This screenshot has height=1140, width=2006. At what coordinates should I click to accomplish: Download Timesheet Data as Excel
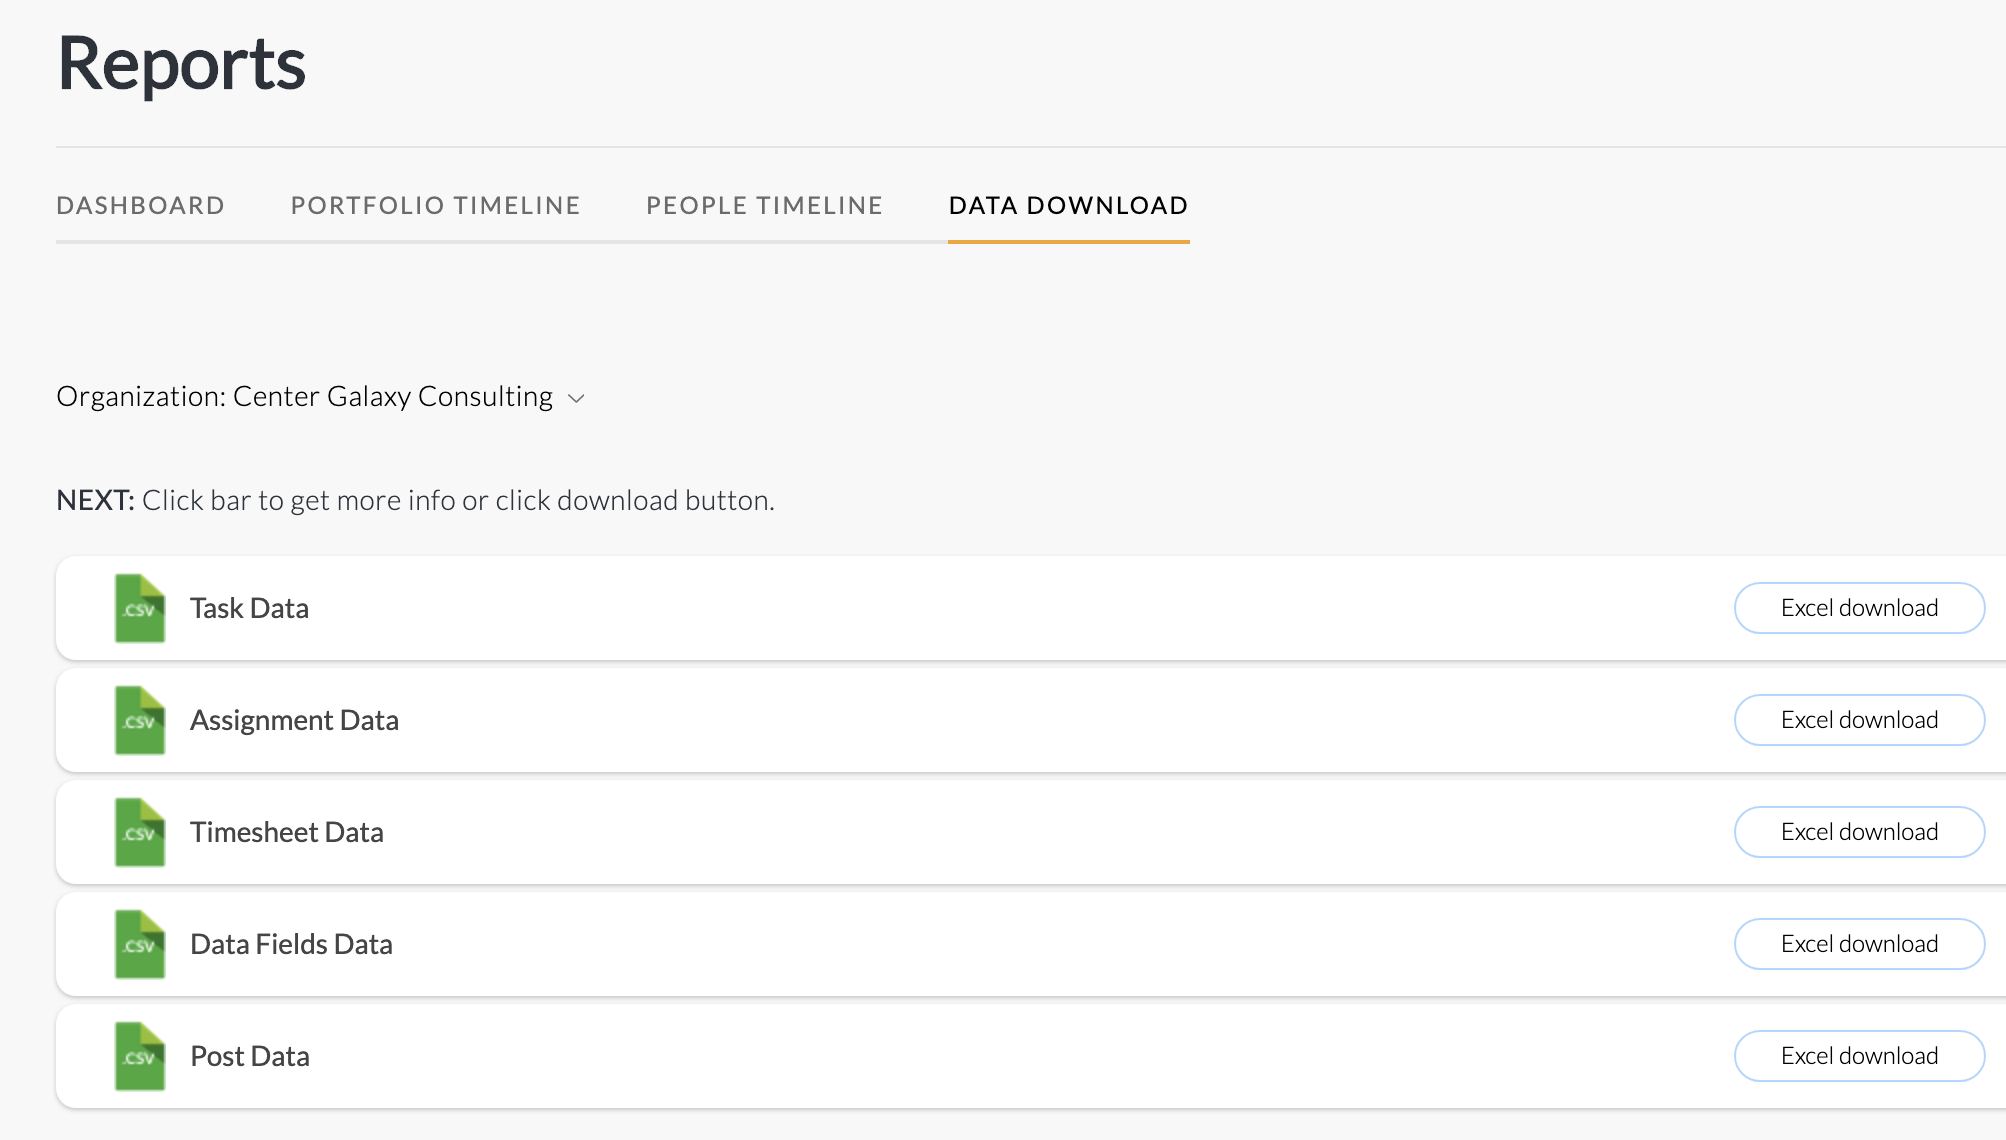[1859, 832]
